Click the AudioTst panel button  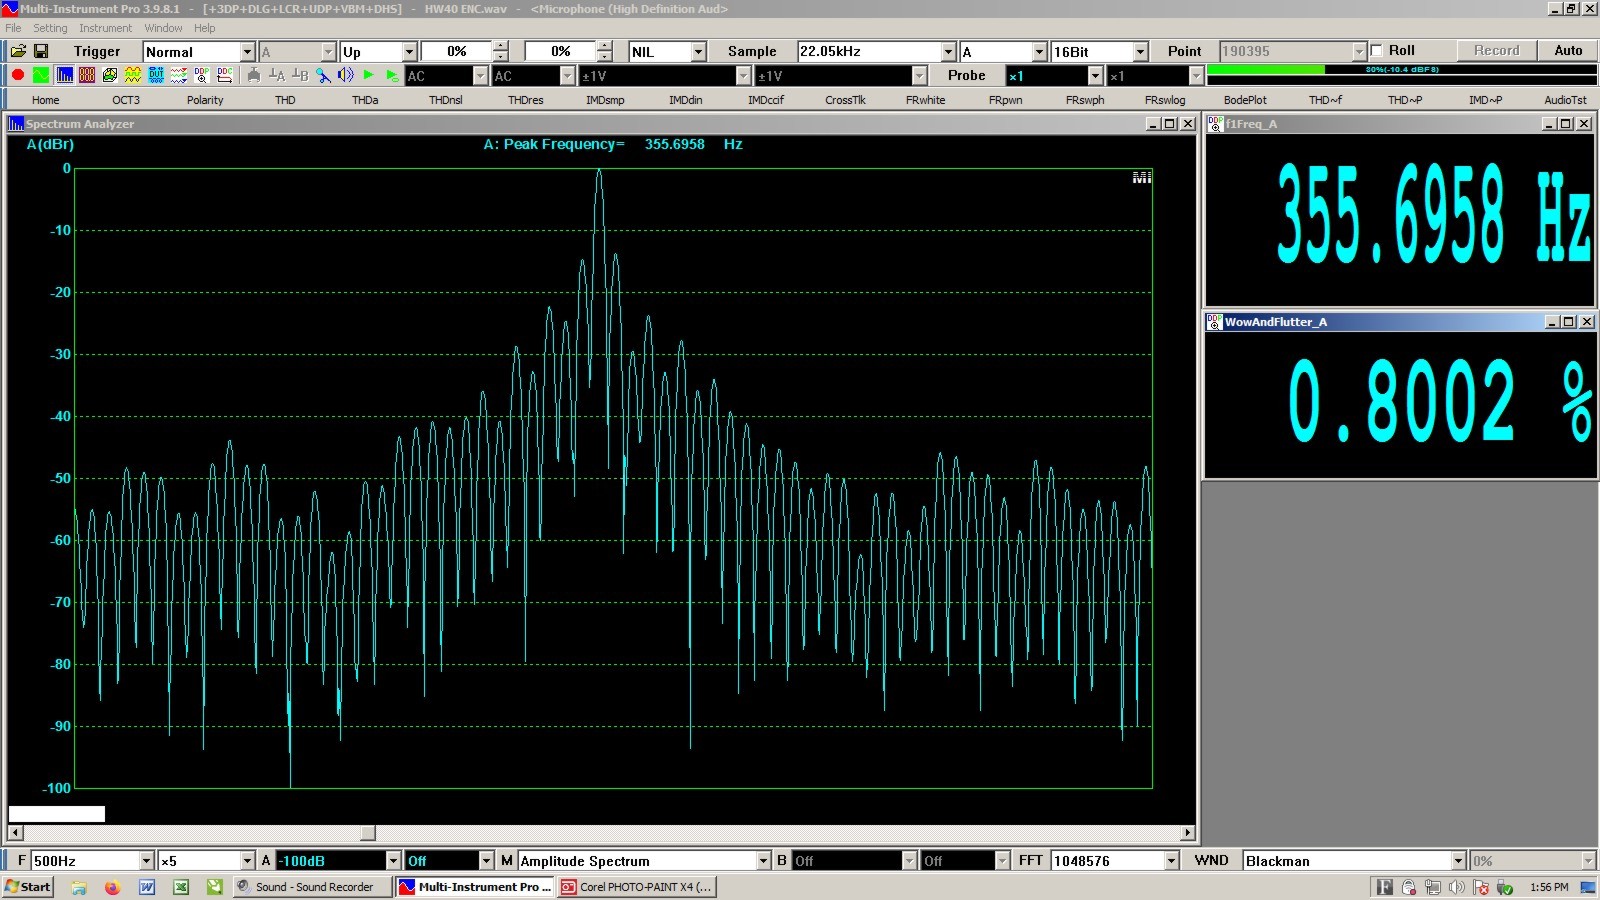1565,100
